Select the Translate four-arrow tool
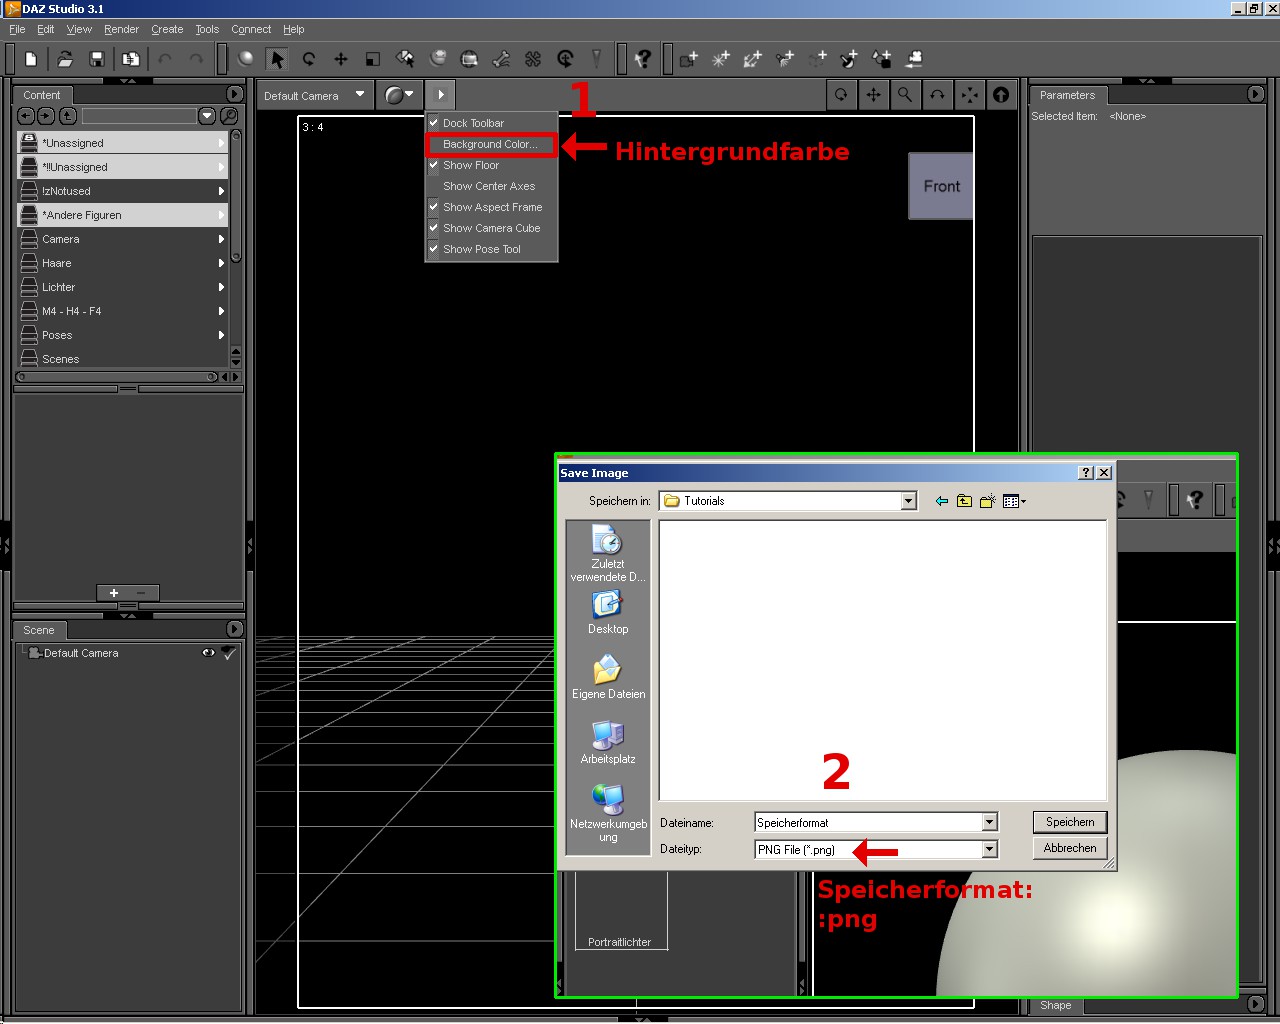The image size is (1280, 1024). pos(341,59)
